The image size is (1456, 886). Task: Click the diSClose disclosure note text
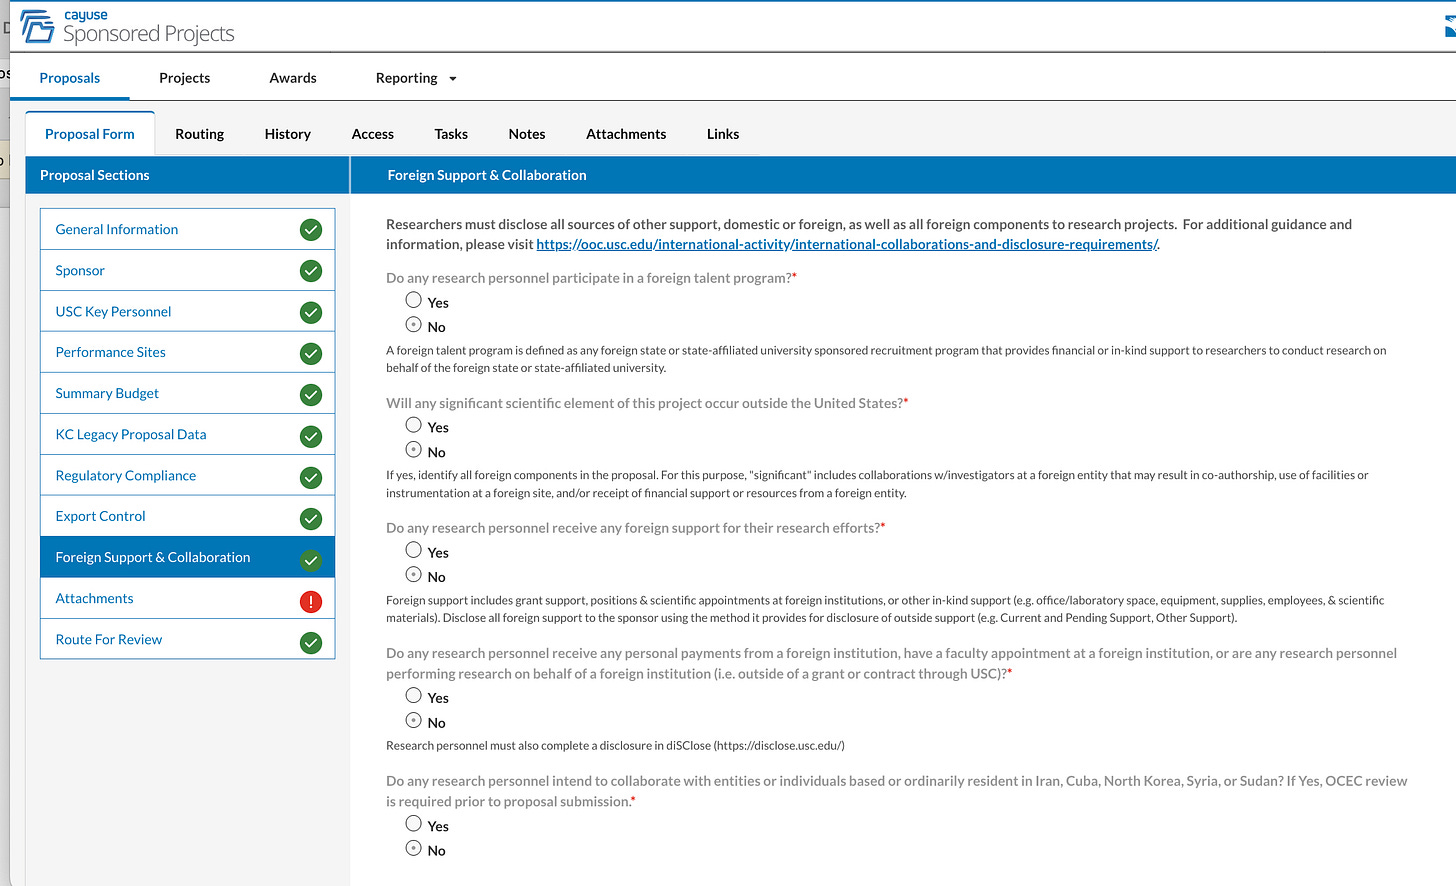(x=615, y=746)
